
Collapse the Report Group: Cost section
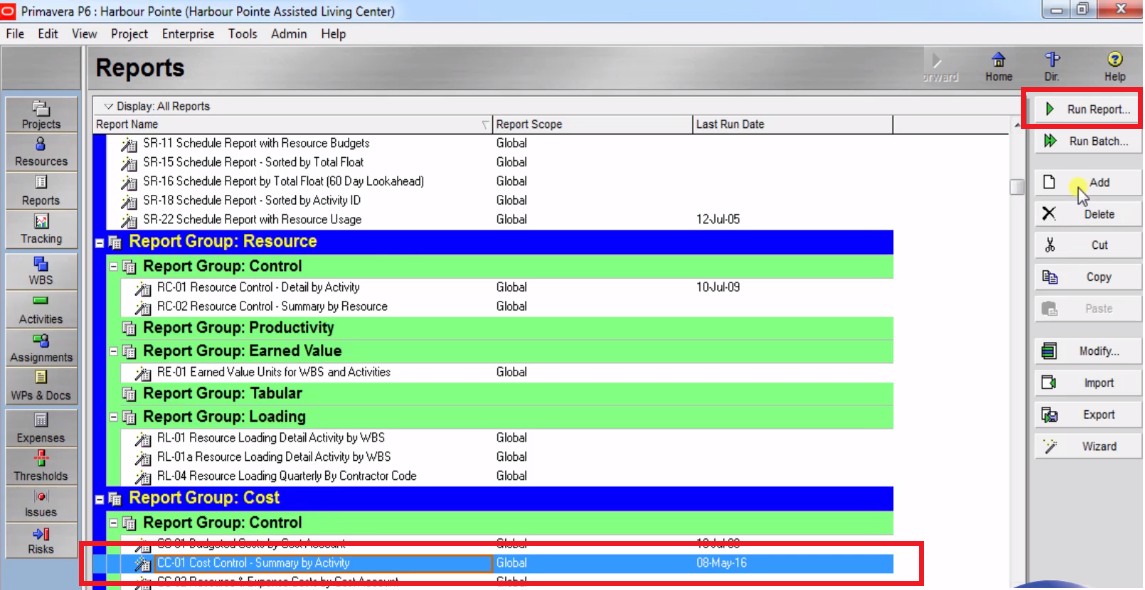[x=102, y=497]
